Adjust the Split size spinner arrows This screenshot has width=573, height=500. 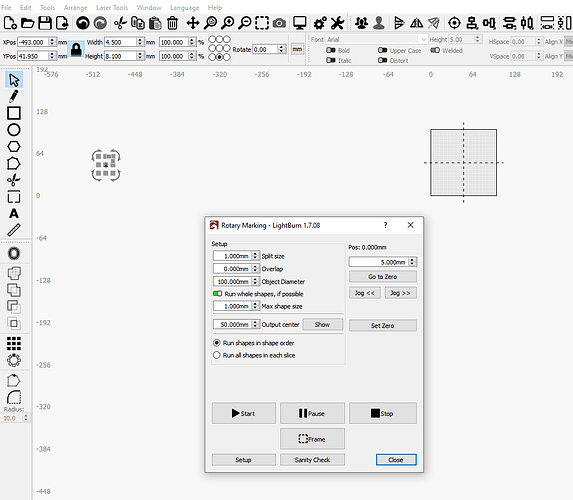[255, 256]
